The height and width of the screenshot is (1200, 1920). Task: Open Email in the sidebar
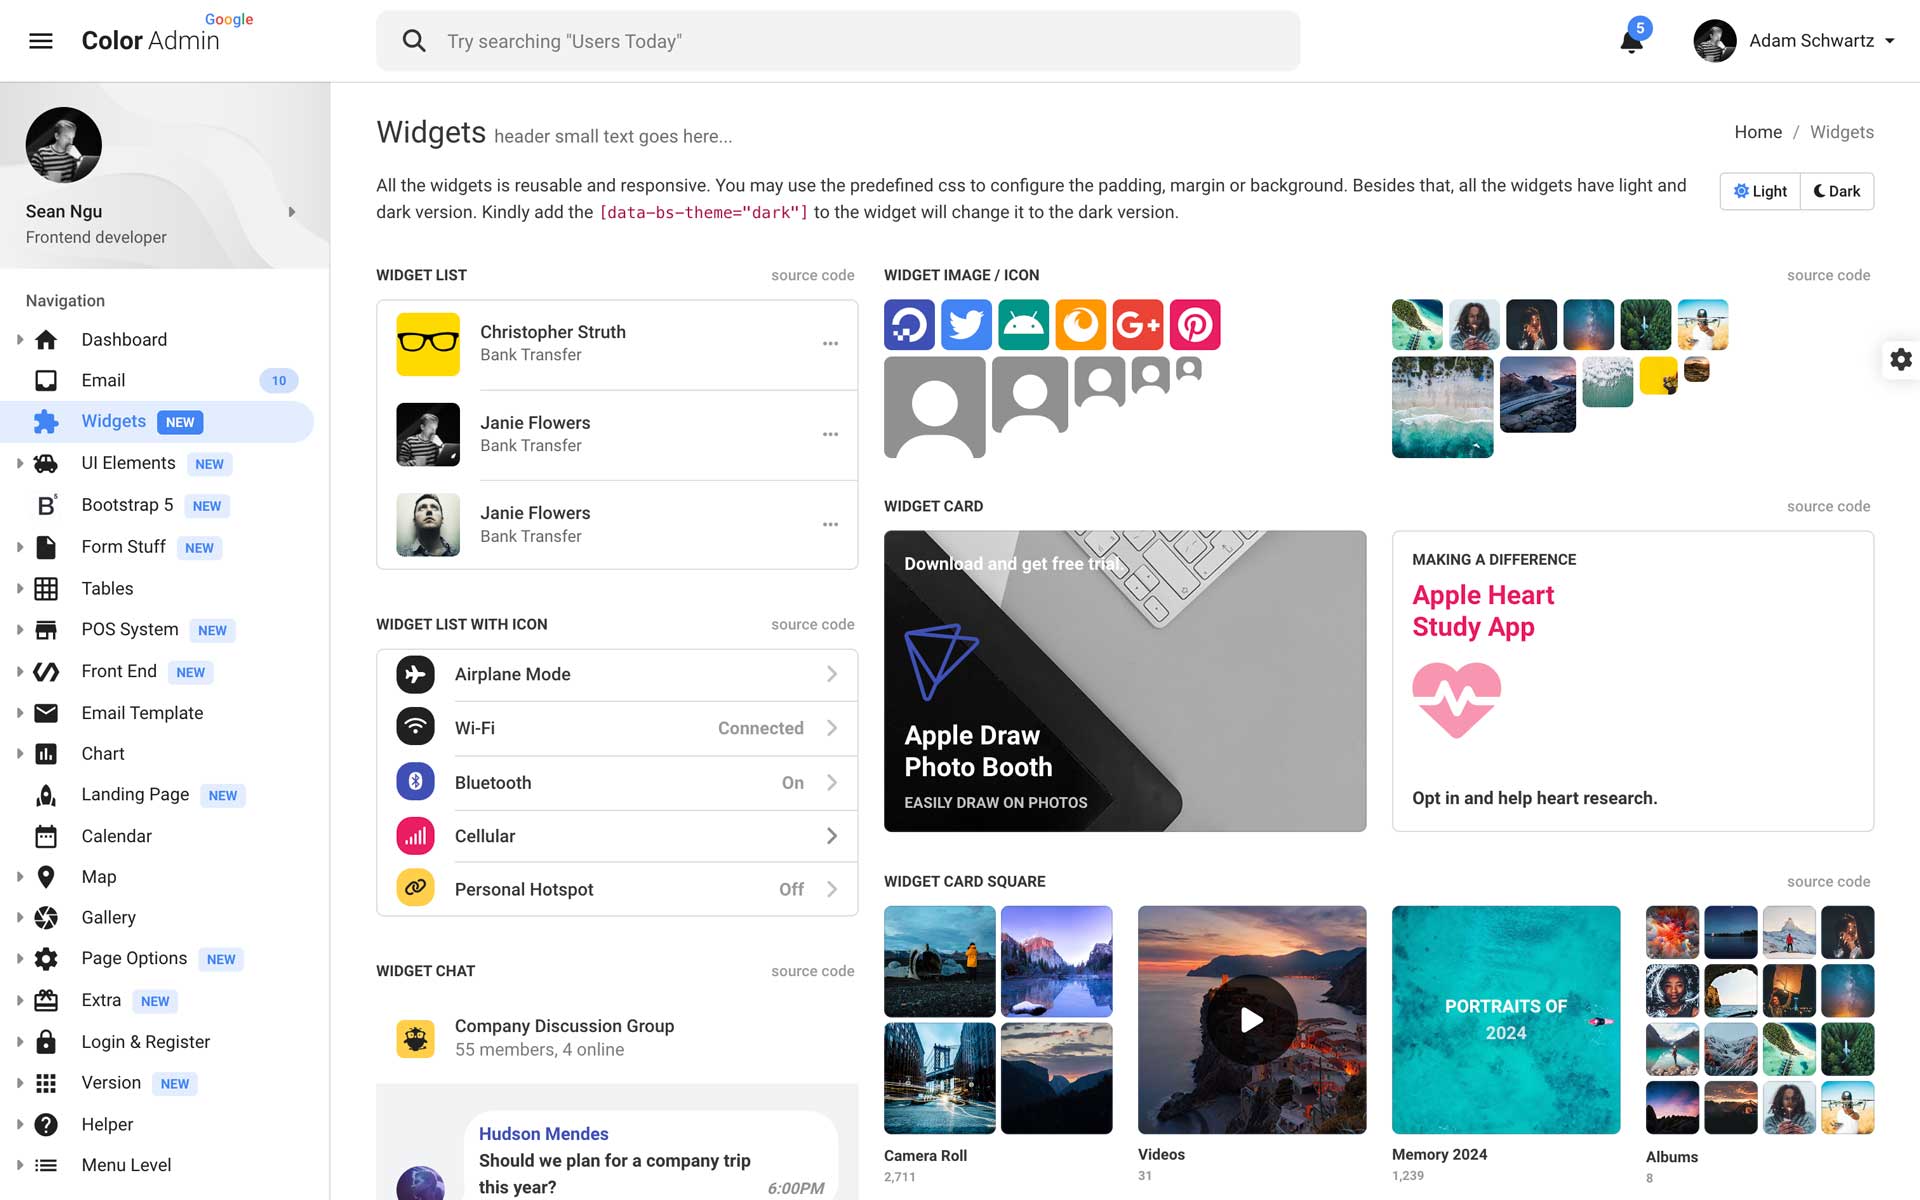[103, 380]
